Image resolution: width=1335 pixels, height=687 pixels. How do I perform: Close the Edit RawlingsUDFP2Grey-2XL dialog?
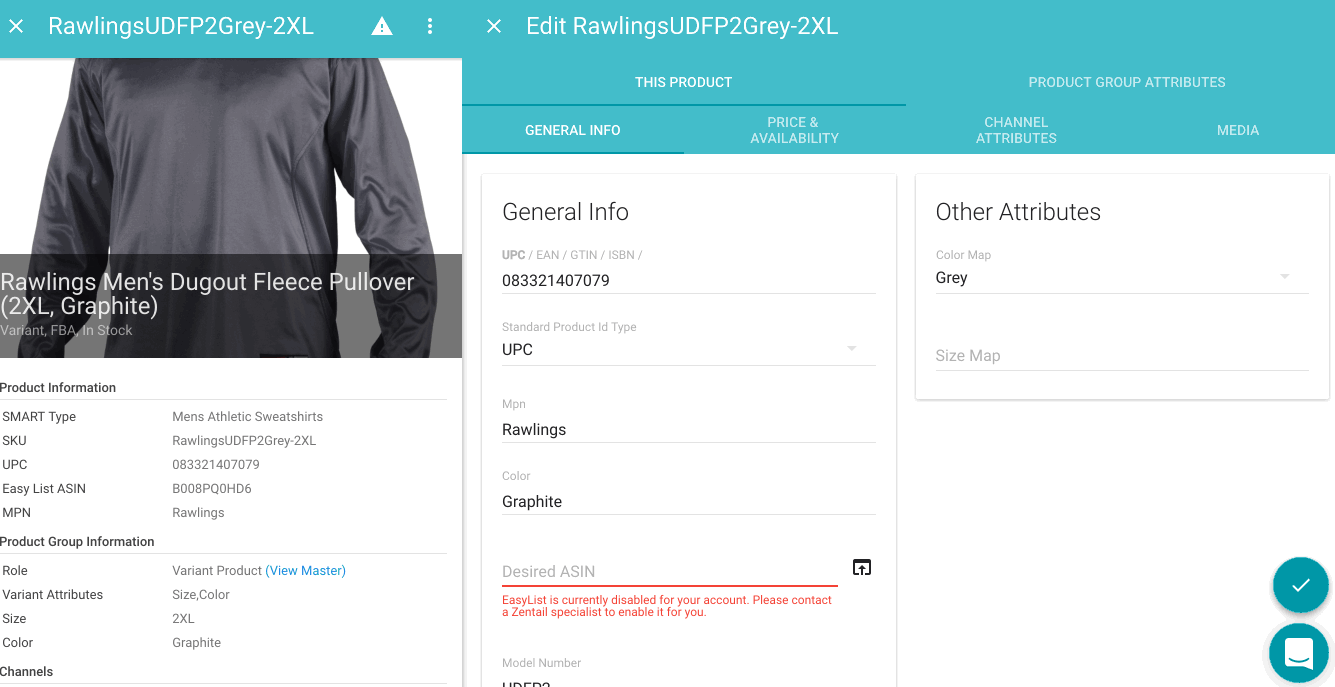tap(494, 27)
